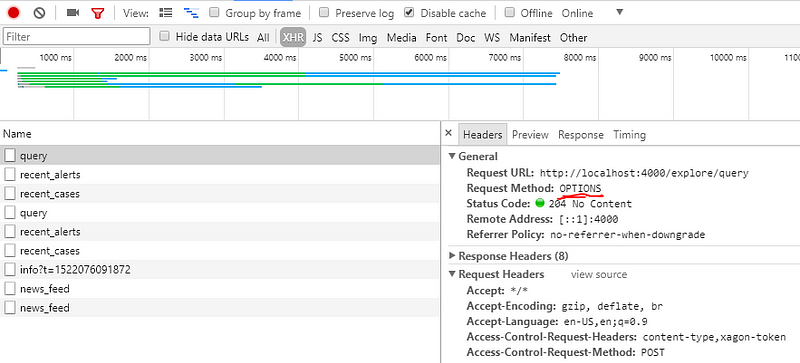Collapse the Request Headers section
The height and width of the screenshot is (363, 800).
pos(452,274)
